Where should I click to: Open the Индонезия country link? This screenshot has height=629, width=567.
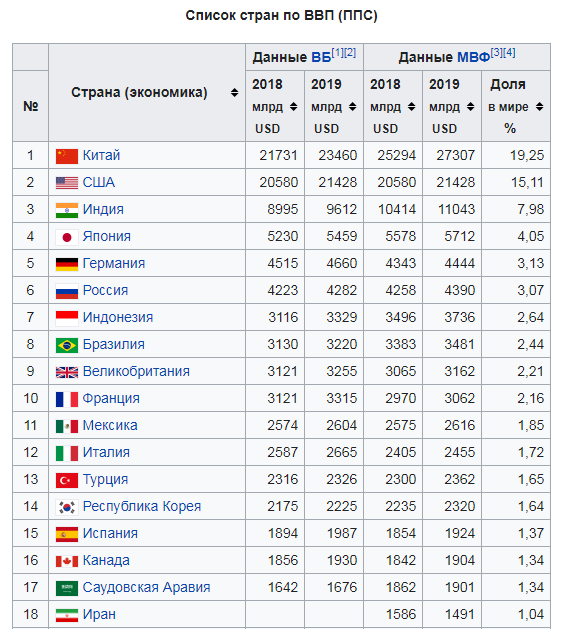118,317
